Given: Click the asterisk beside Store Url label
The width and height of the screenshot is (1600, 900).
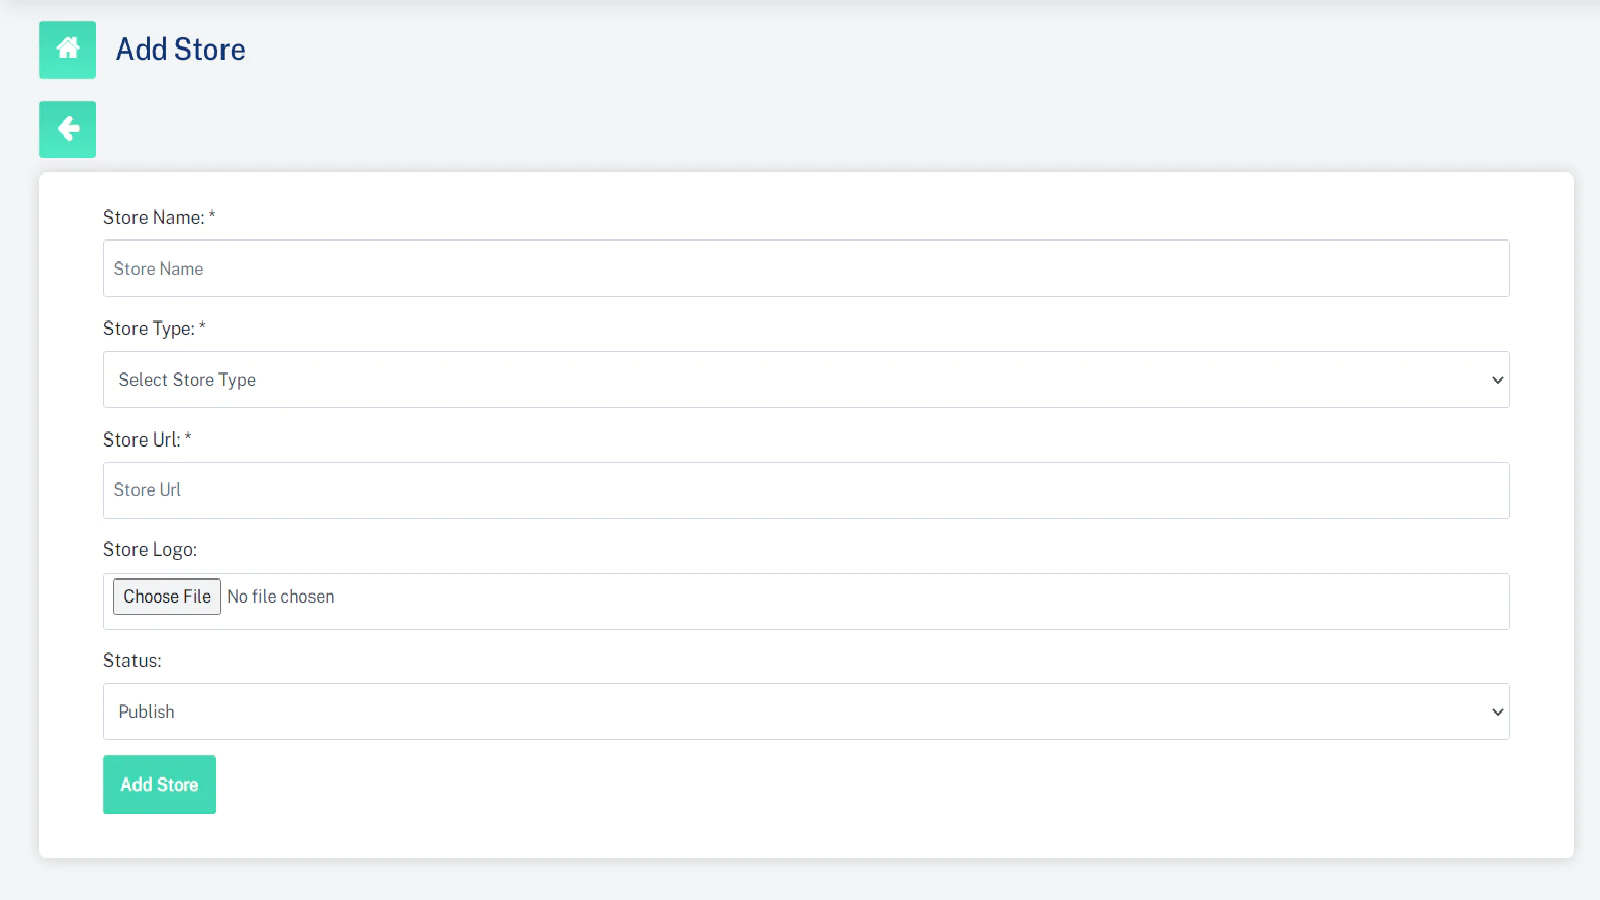Looking at the screenshot, I should click(x=188, y=437).
